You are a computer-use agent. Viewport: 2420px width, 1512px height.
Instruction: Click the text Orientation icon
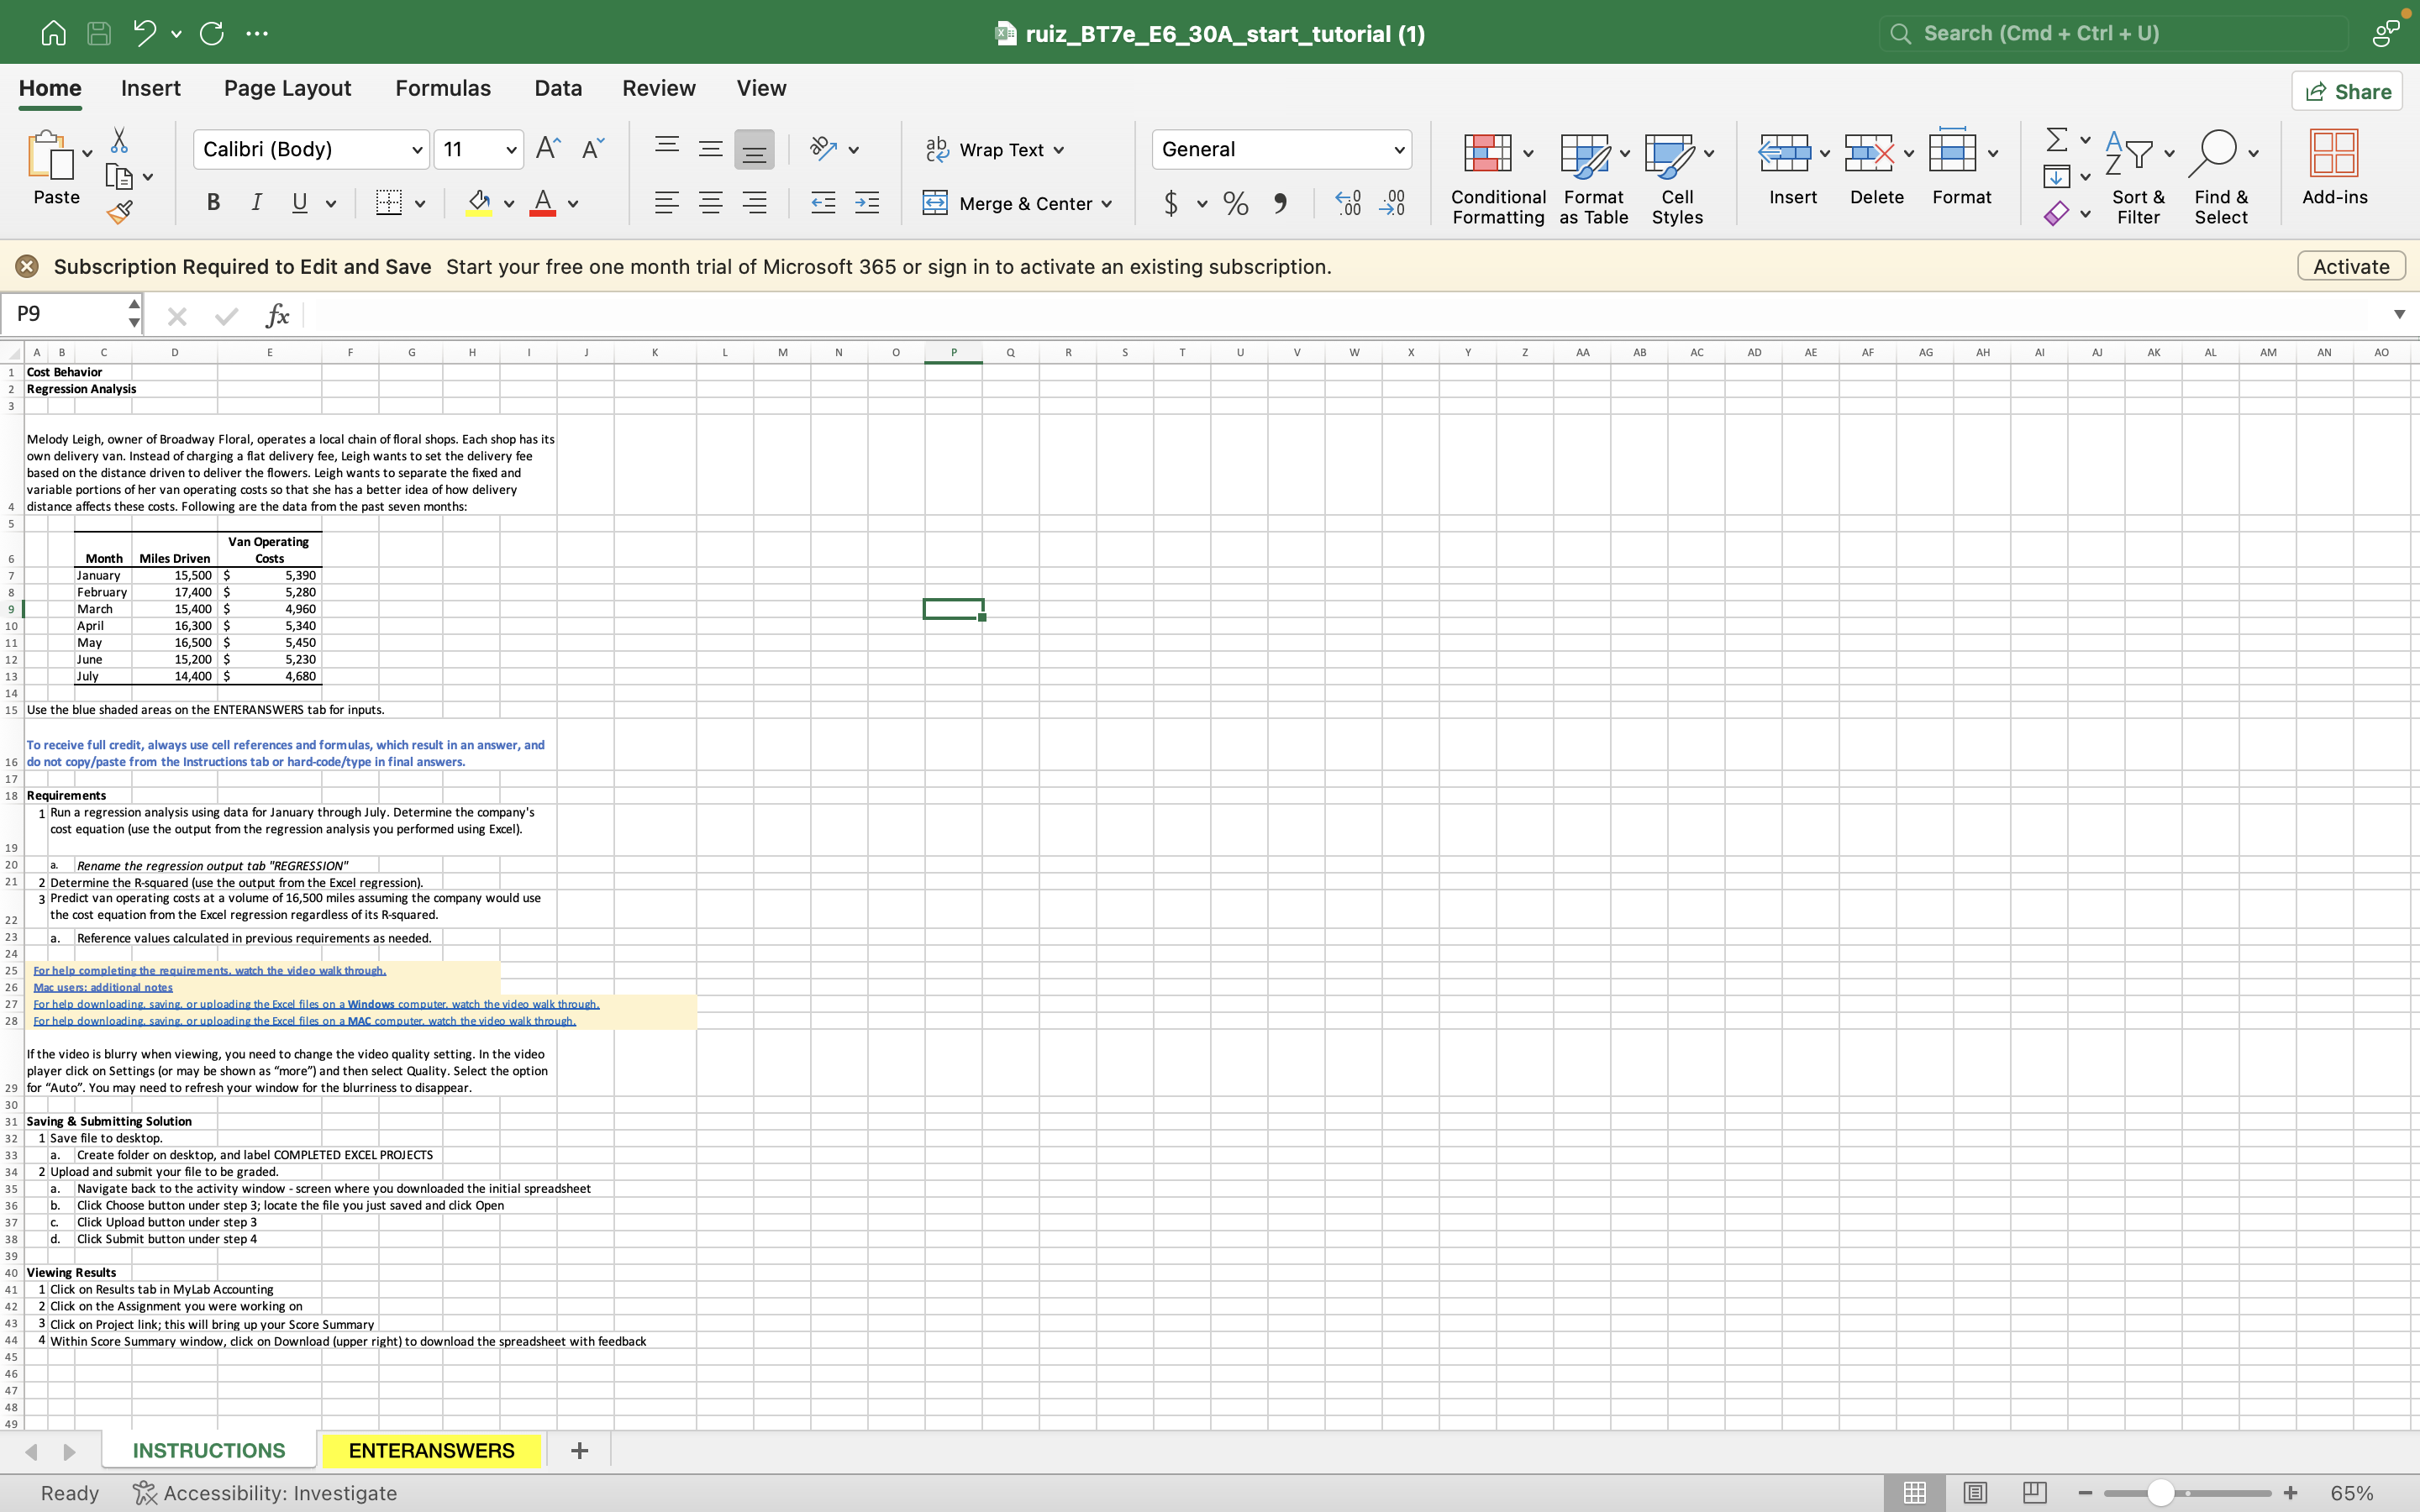(823, 149)
